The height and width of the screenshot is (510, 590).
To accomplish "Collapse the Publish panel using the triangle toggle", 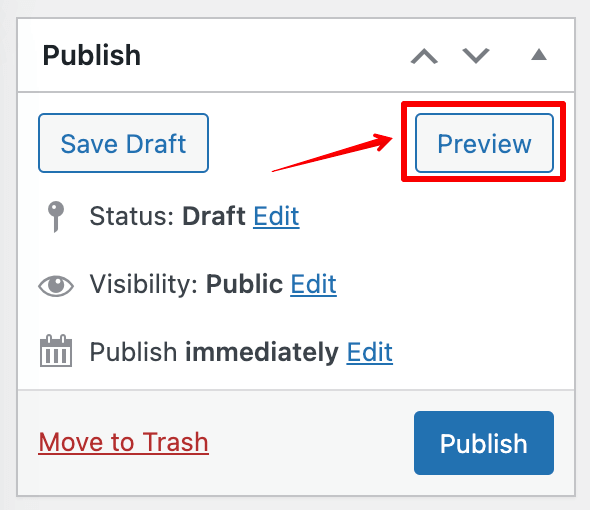I will click(539, 55).
